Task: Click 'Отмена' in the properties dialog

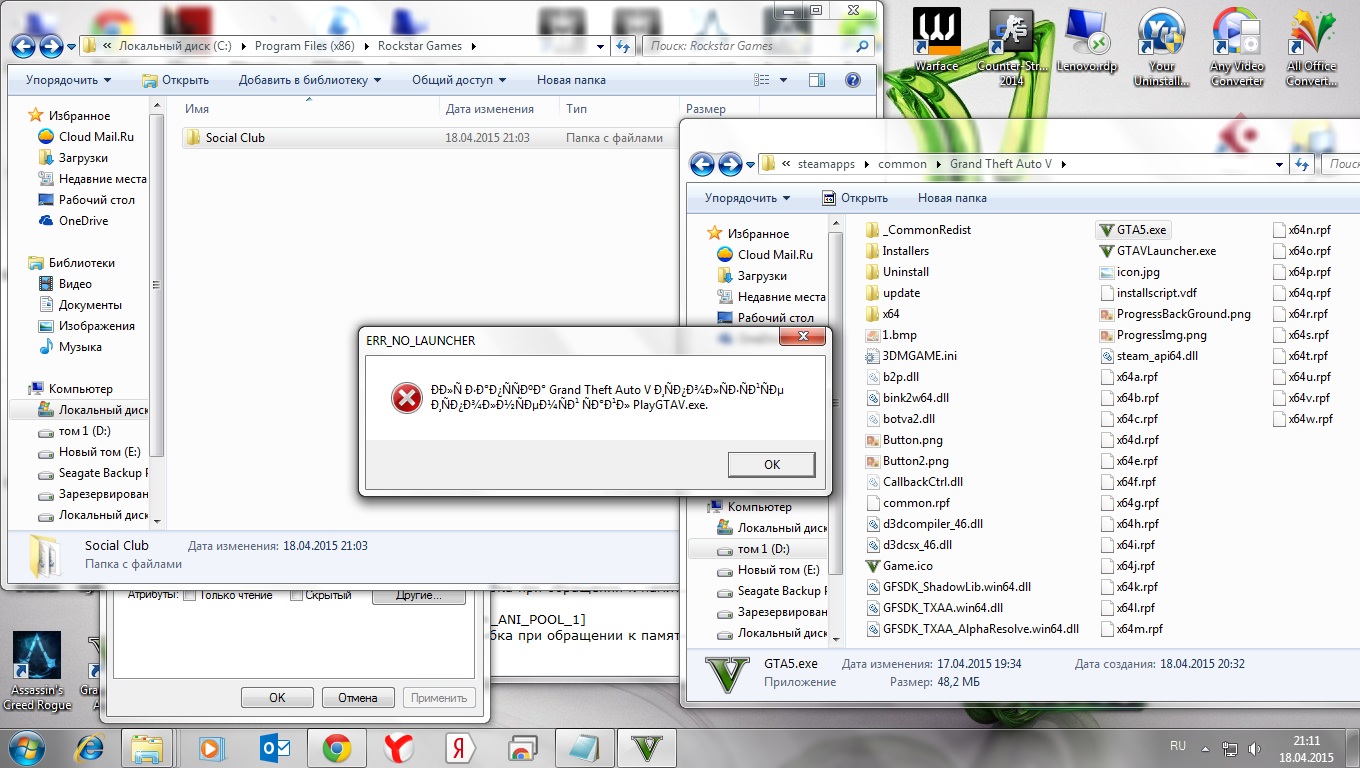Action: 357,698
